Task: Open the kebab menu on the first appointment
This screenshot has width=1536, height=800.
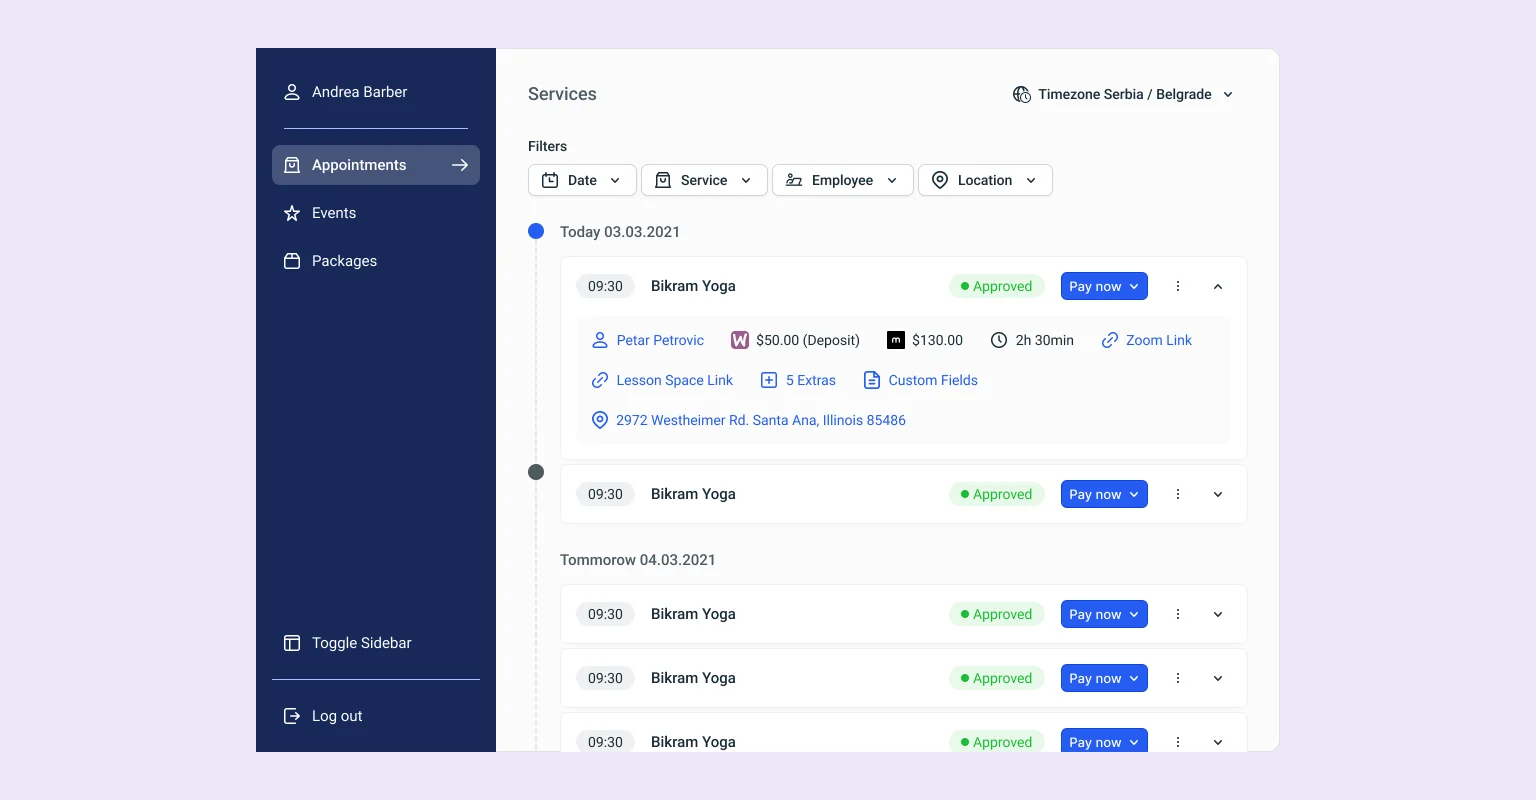Action: coord(1178,286)
